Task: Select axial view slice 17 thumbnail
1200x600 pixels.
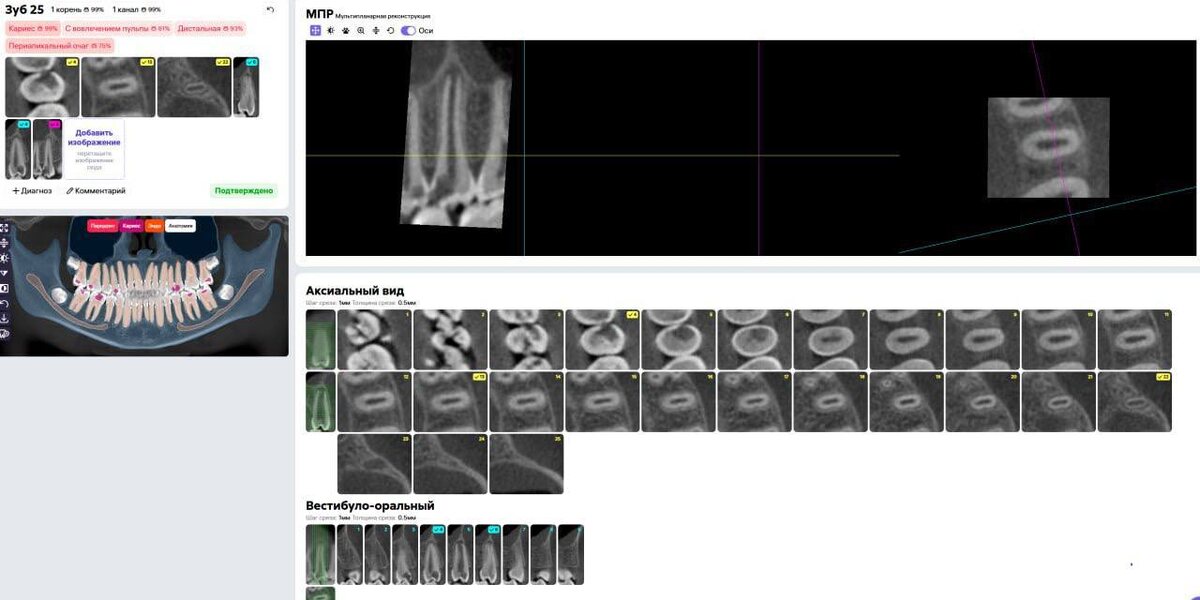Action: click(755, 402)
